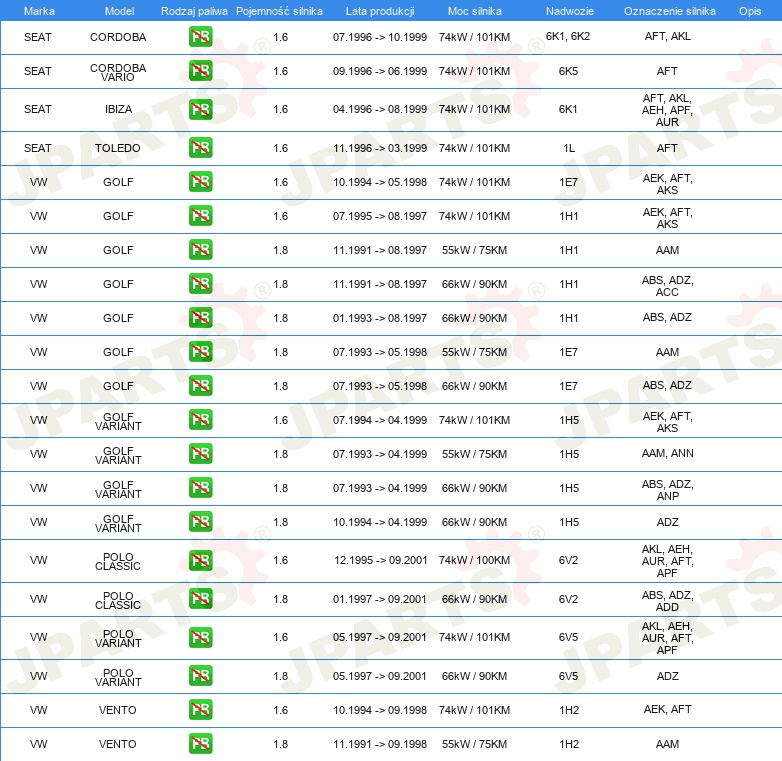Click date range 10.1994 -> 05.1998
The image size is (782, 761).
click(x=380, y=182)
